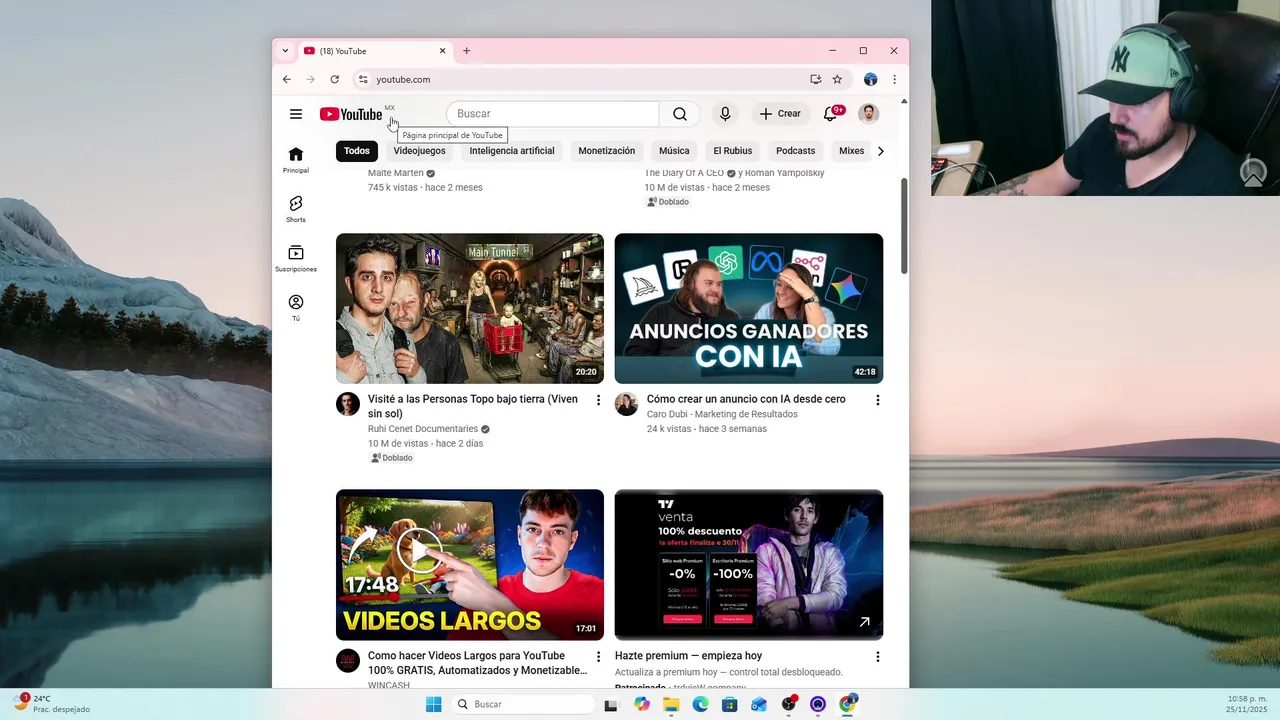
Task: Open options for Personas Topo video
Action: pos(599,400)
